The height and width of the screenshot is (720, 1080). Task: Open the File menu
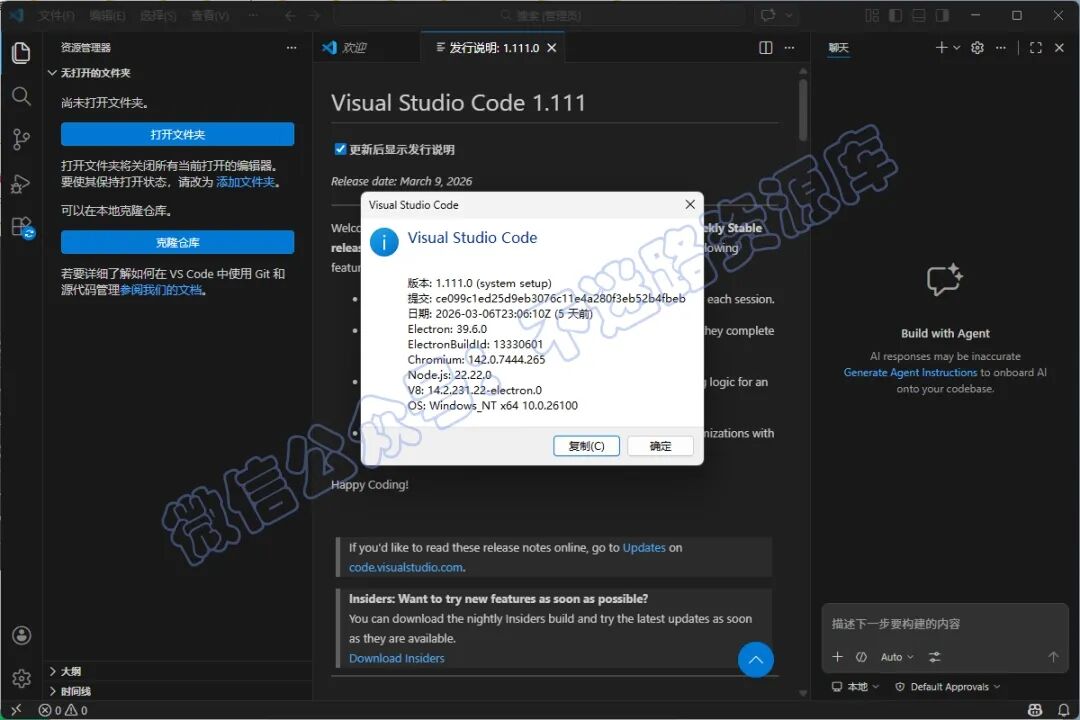point(56,15)
